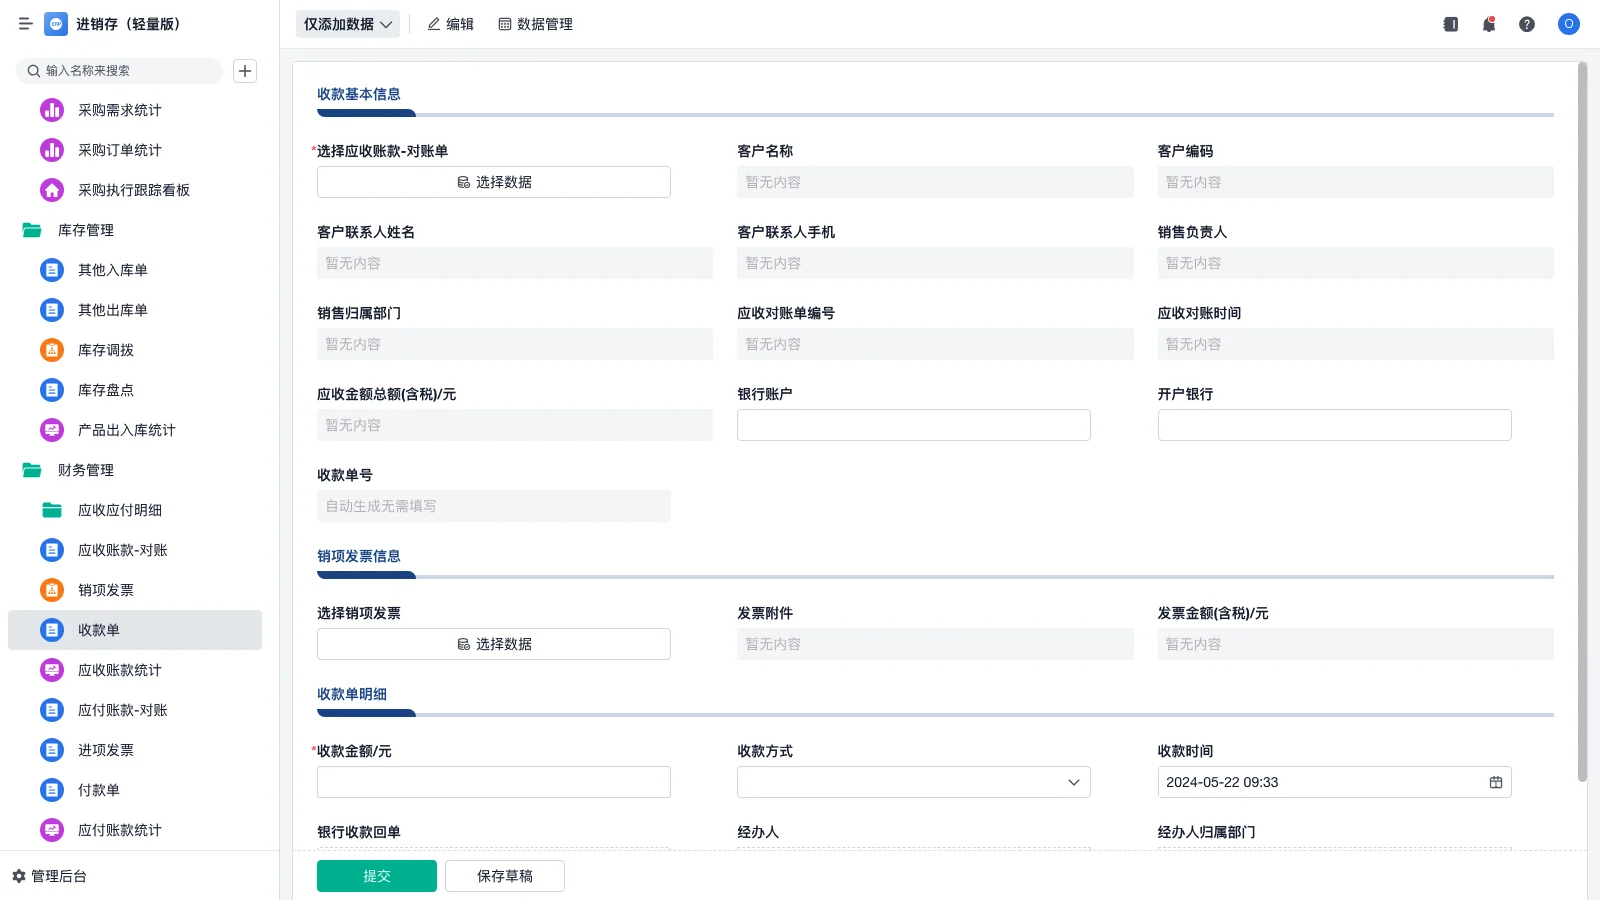Click the plus icon beside the search box

tap(245, 71)
